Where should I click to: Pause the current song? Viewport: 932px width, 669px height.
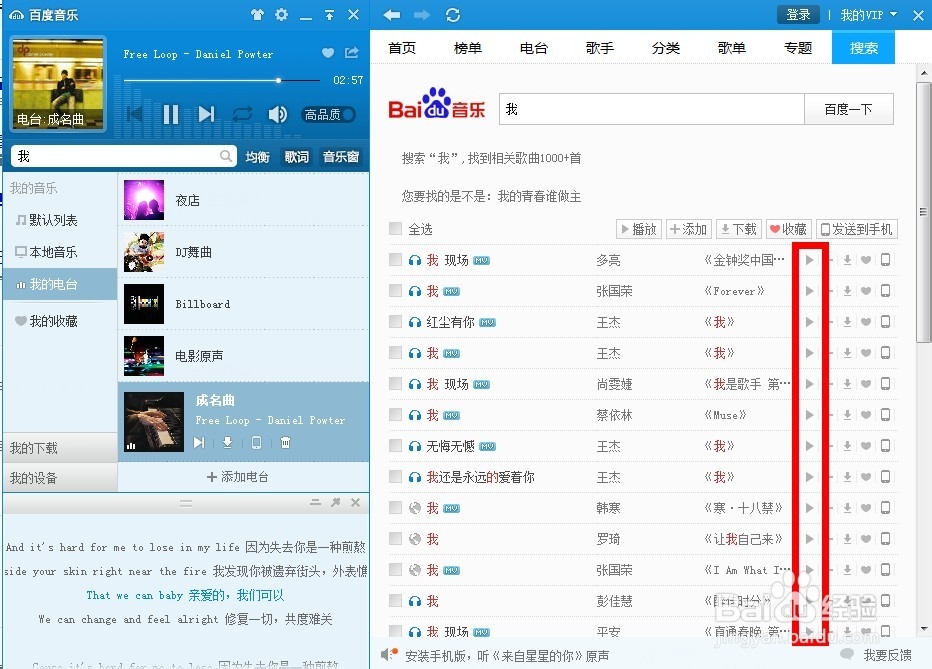171,114
